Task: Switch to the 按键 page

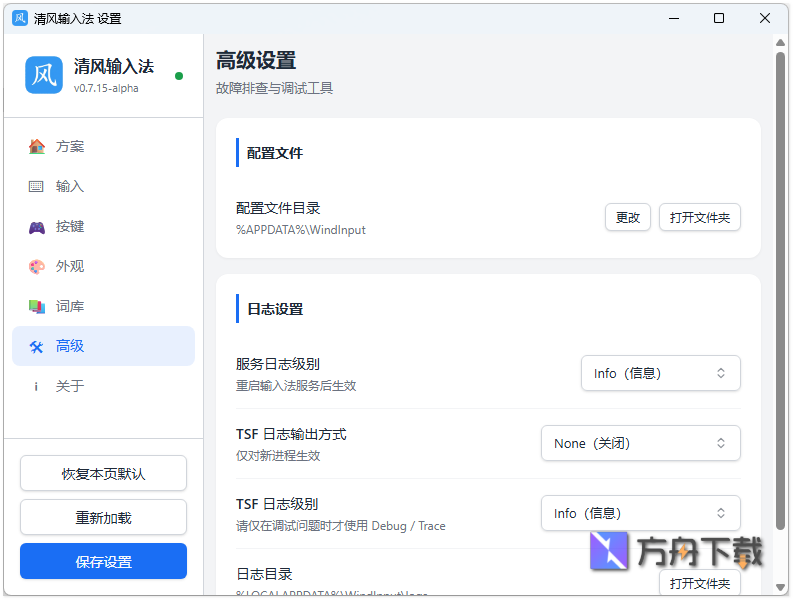Action: coord(103,227)
